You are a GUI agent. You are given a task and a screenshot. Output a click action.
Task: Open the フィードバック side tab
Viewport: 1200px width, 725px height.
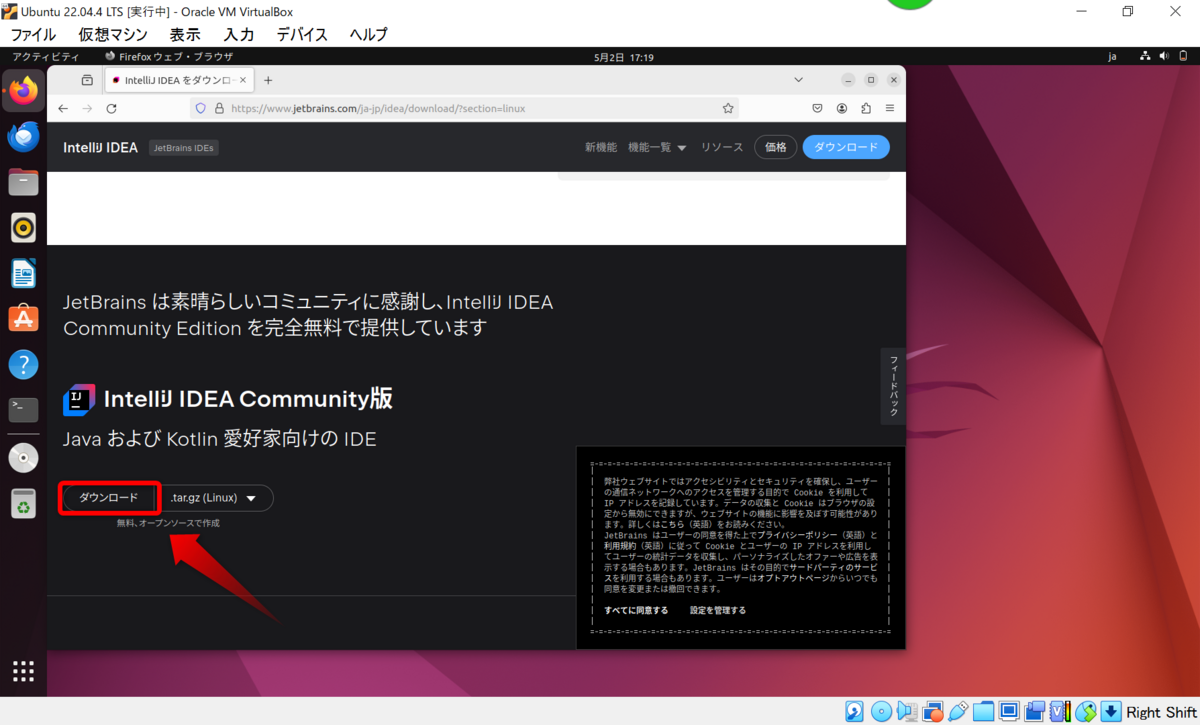pyautogui.click(x=893, y=386)
